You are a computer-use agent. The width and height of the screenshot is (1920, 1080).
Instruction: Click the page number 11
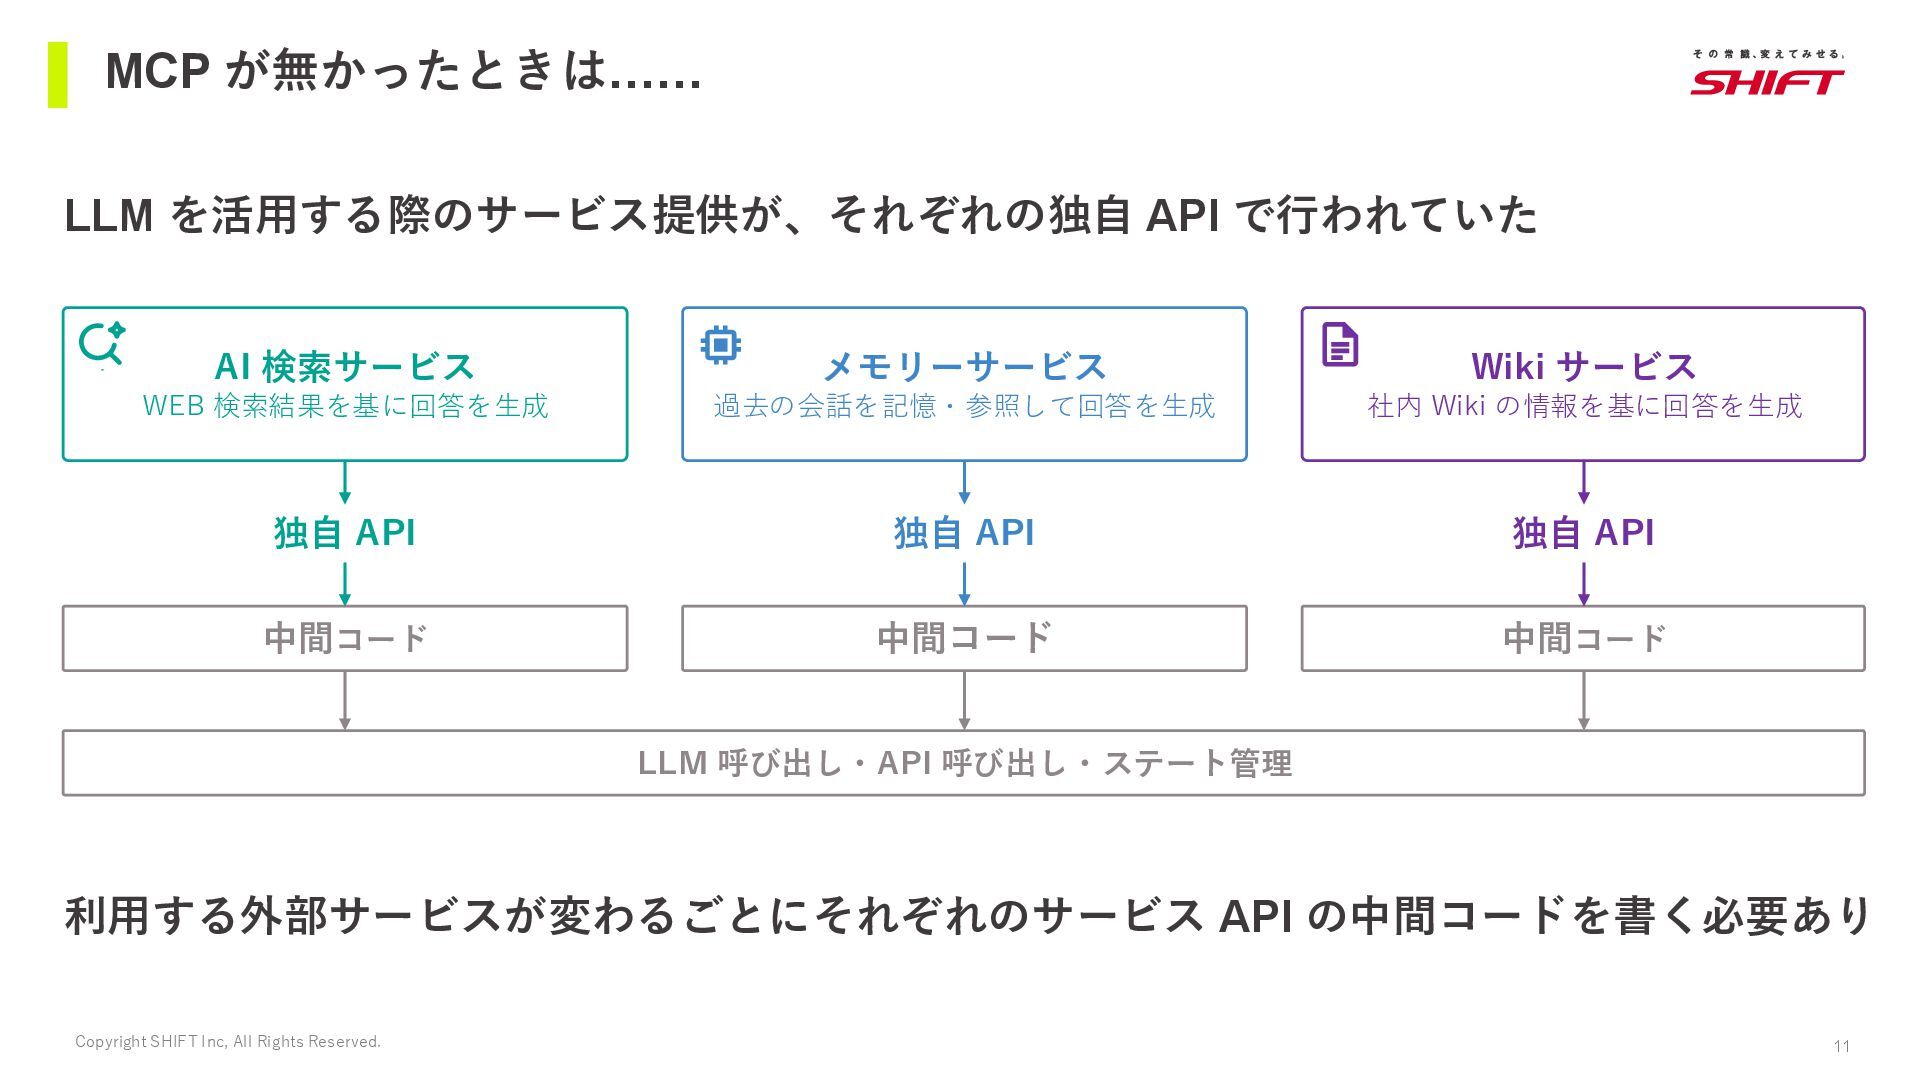1841,1046
